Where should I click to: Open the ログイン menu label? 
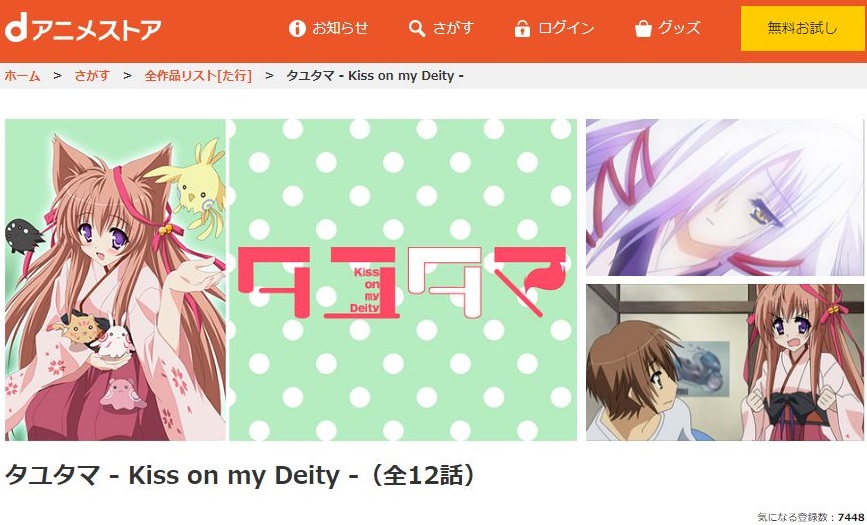[566, 28]
